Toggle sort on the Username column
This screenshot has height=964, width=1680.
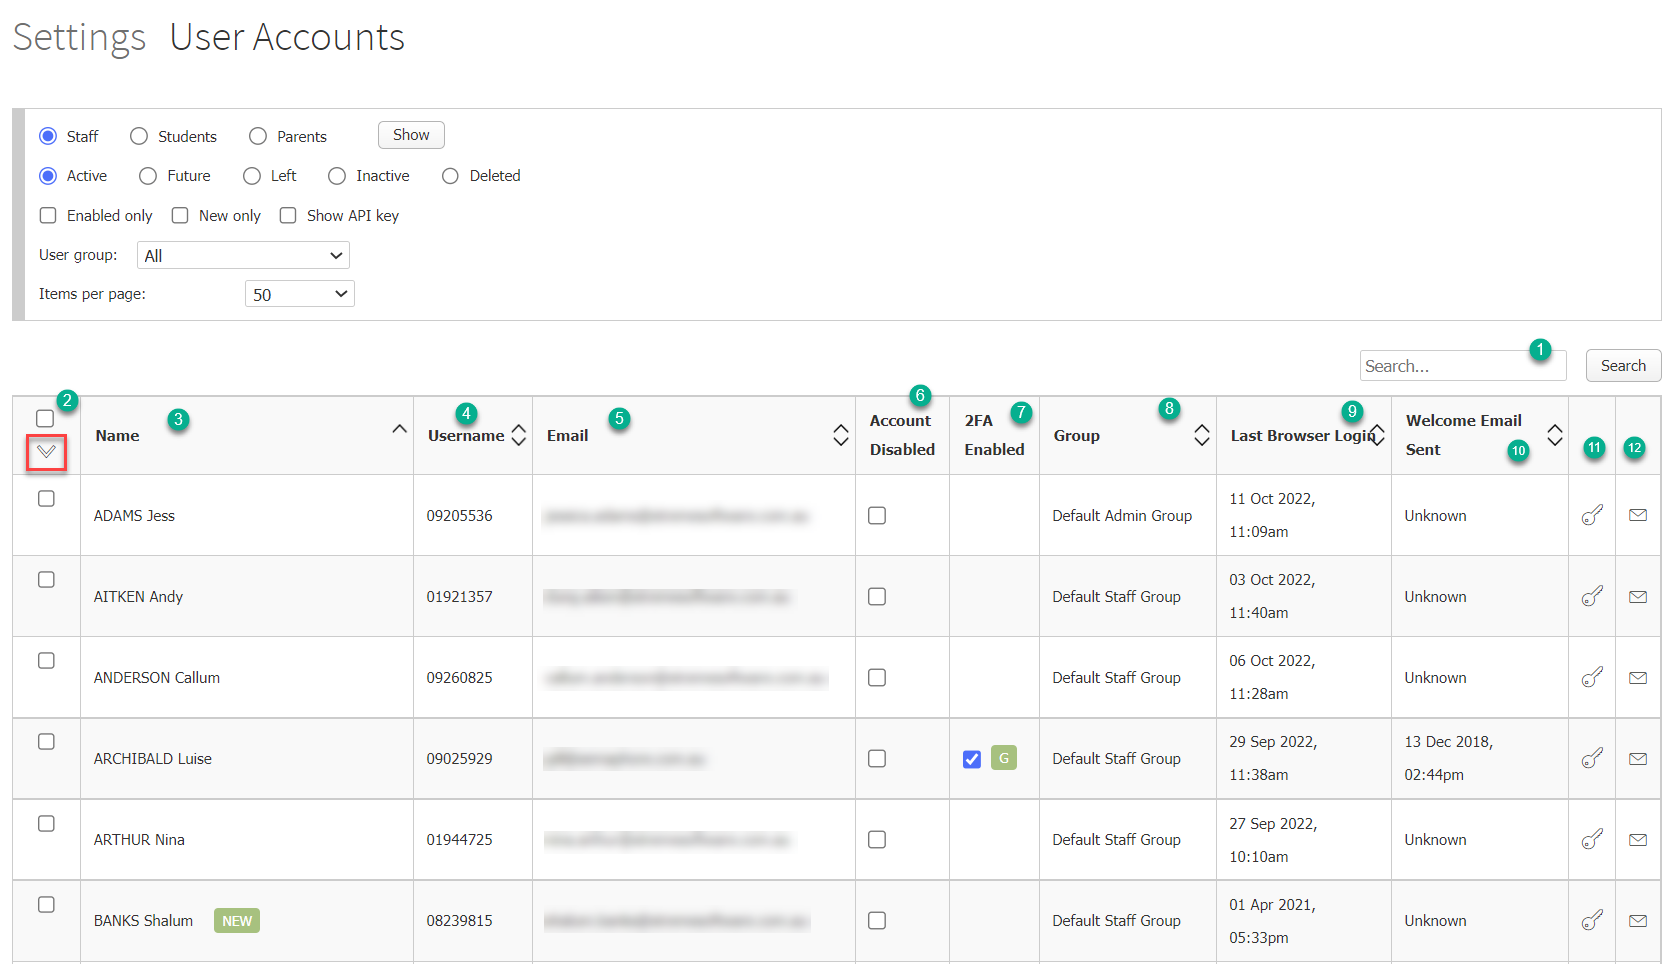tap(519, 434)
